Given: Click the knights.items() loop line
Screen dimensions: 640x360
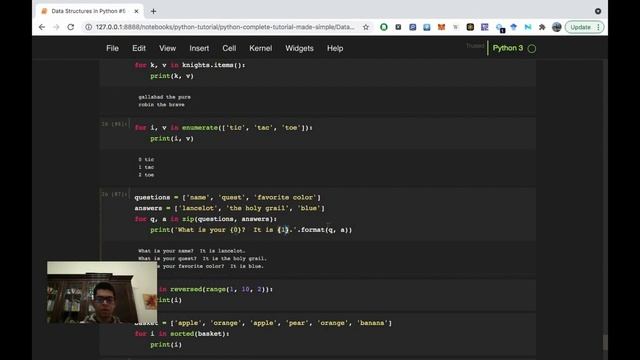Looking at the screenshot, I should [x=190, y=65].
